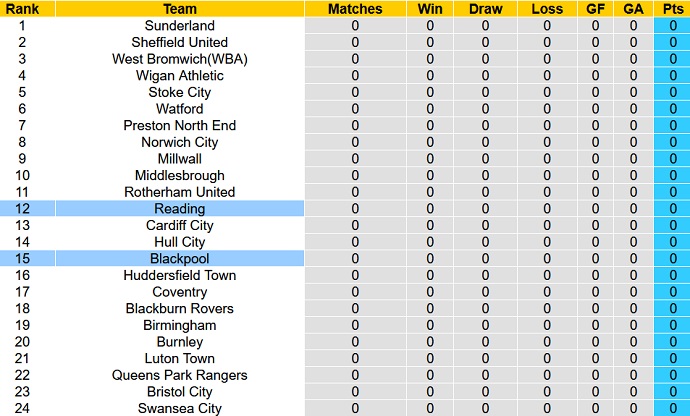Sort by the GF column header

point(596,9)
